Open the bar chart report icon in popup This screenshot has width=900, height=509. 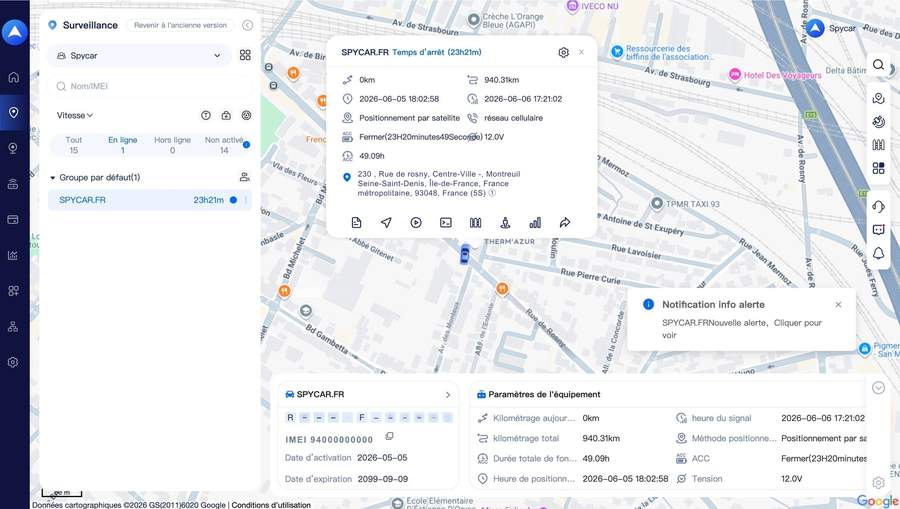(535, 223)
